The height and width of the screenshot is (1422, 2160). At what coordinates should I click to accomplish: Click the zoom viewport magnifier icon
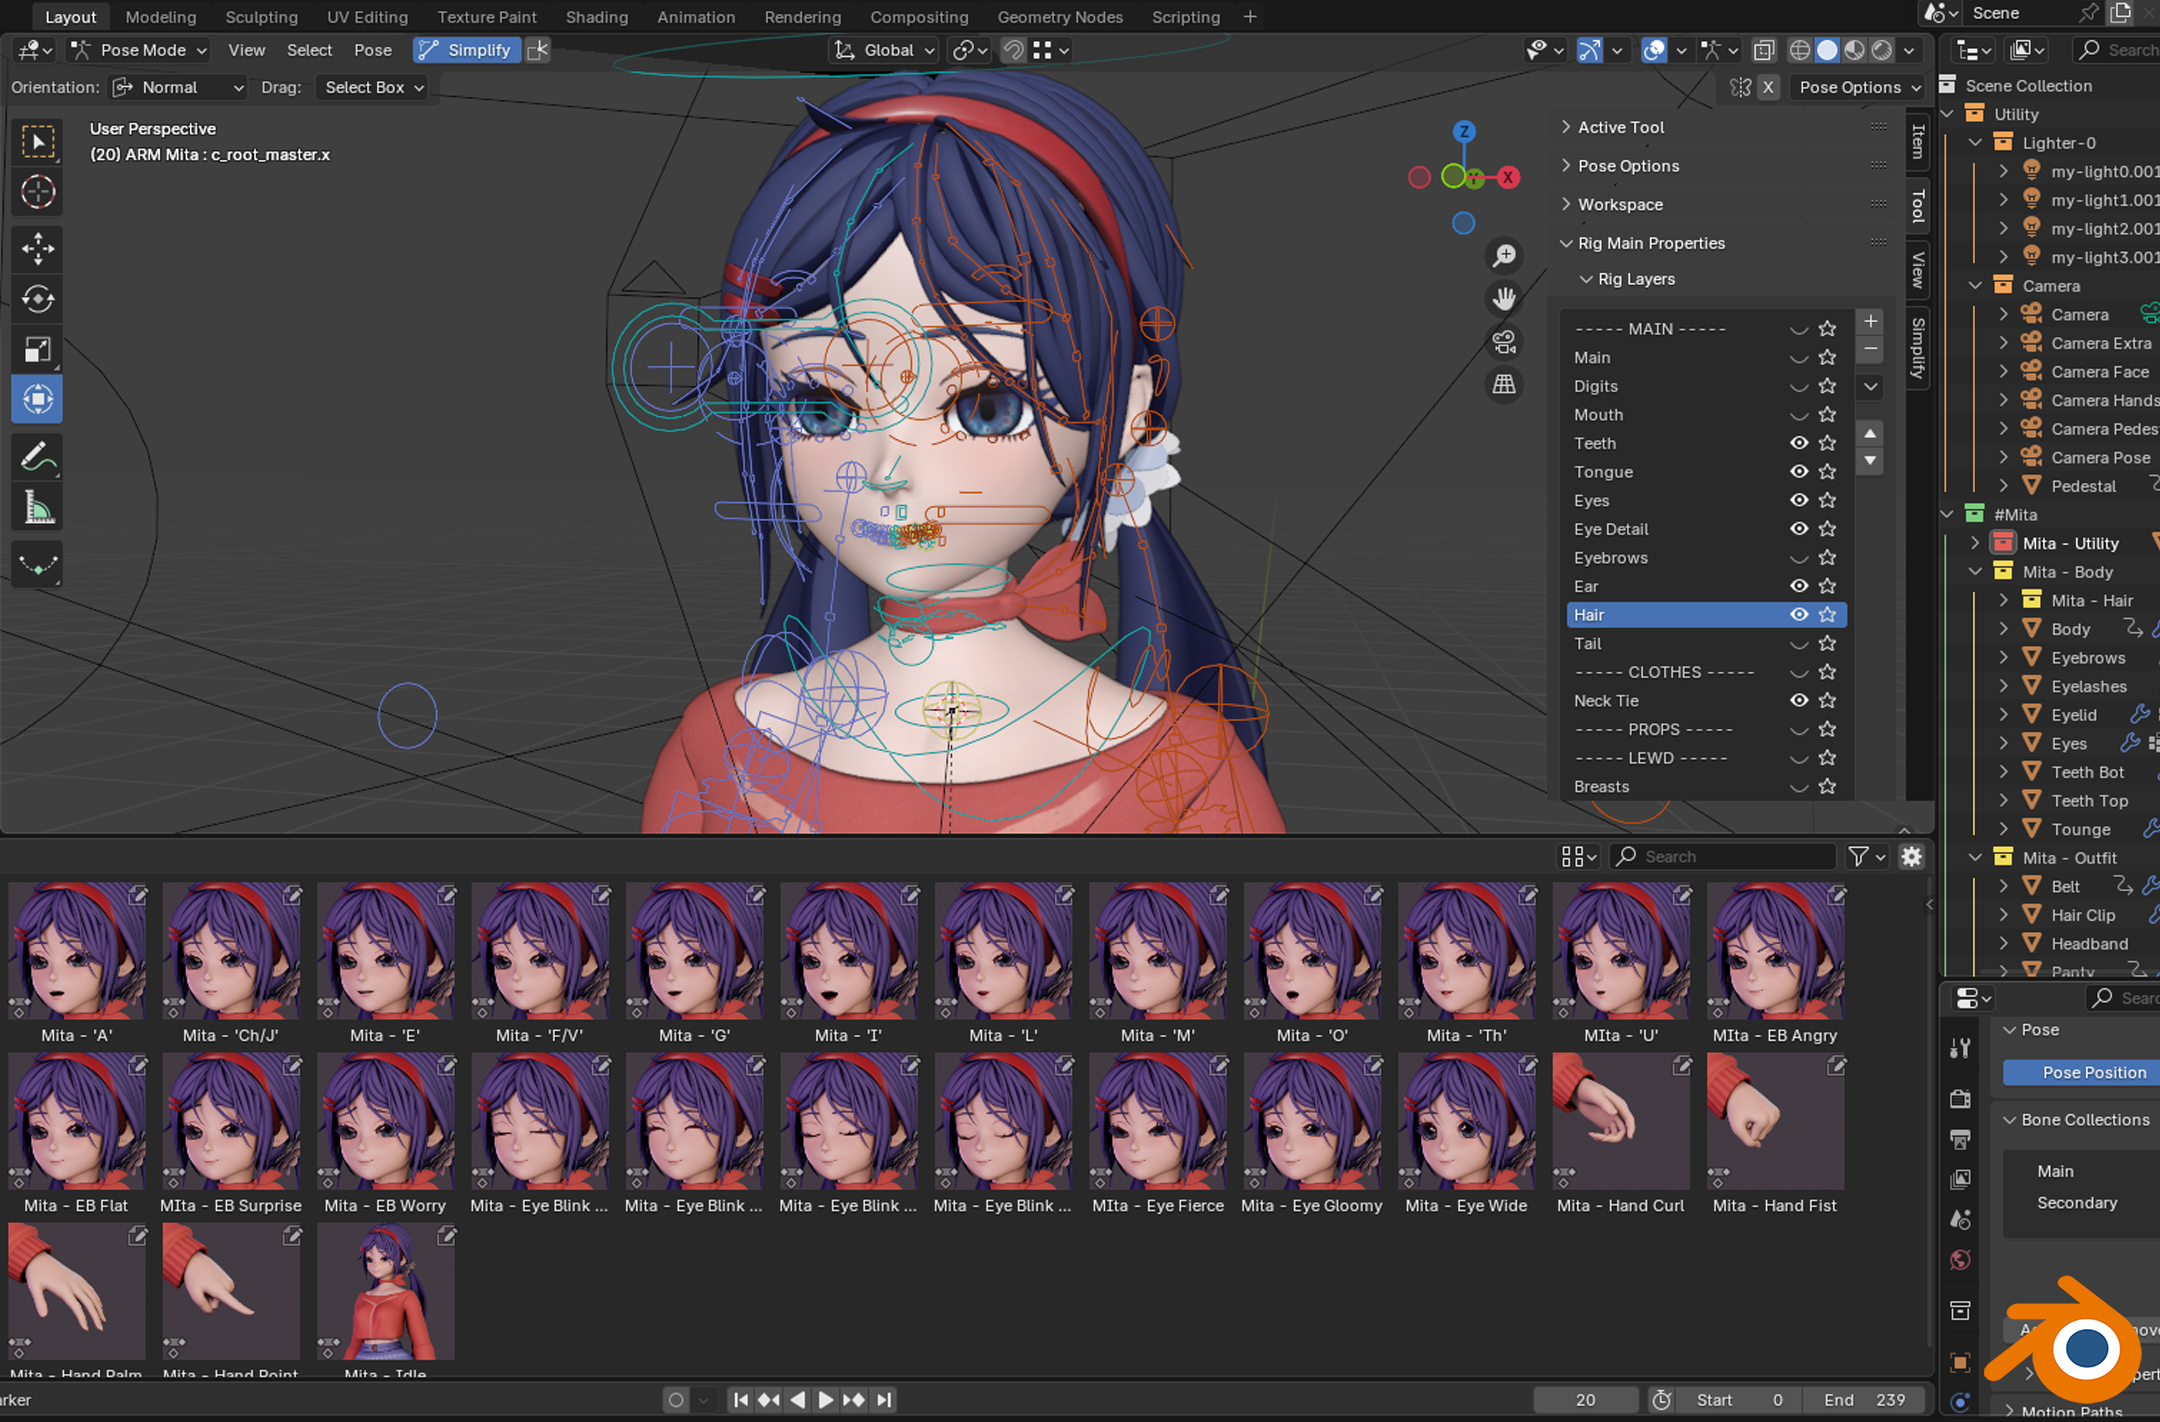pos(1504,256)
